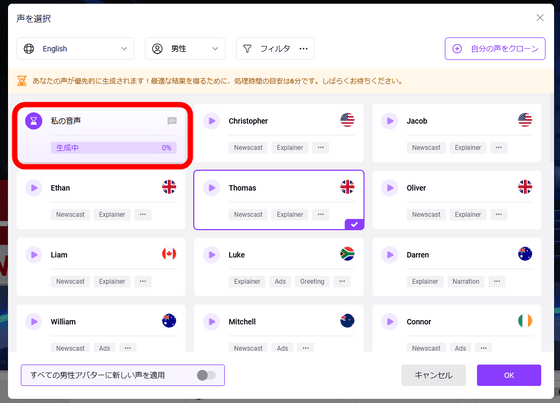Click the Irish flag on Connor card
560x403 pixels.
[x=525, y=320]
